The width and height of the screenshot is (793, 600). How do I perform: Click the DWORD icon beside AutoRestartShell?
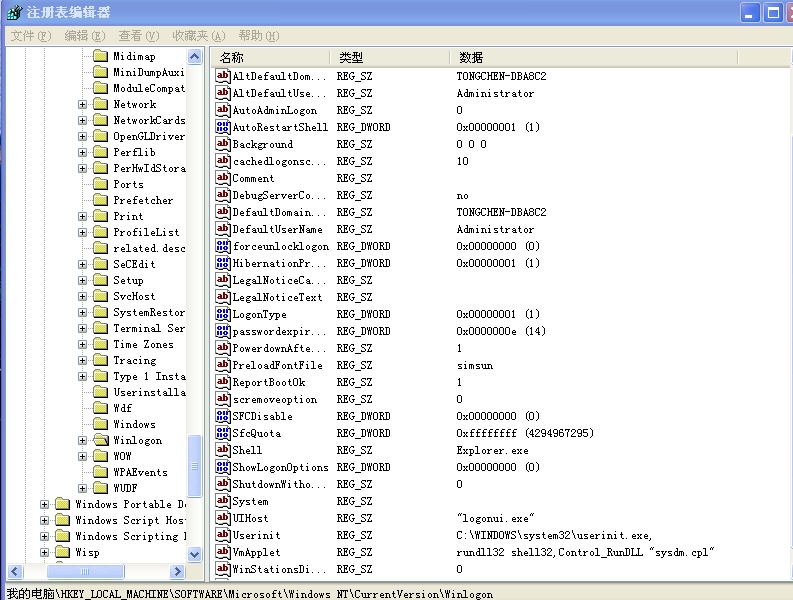[223, 127]
